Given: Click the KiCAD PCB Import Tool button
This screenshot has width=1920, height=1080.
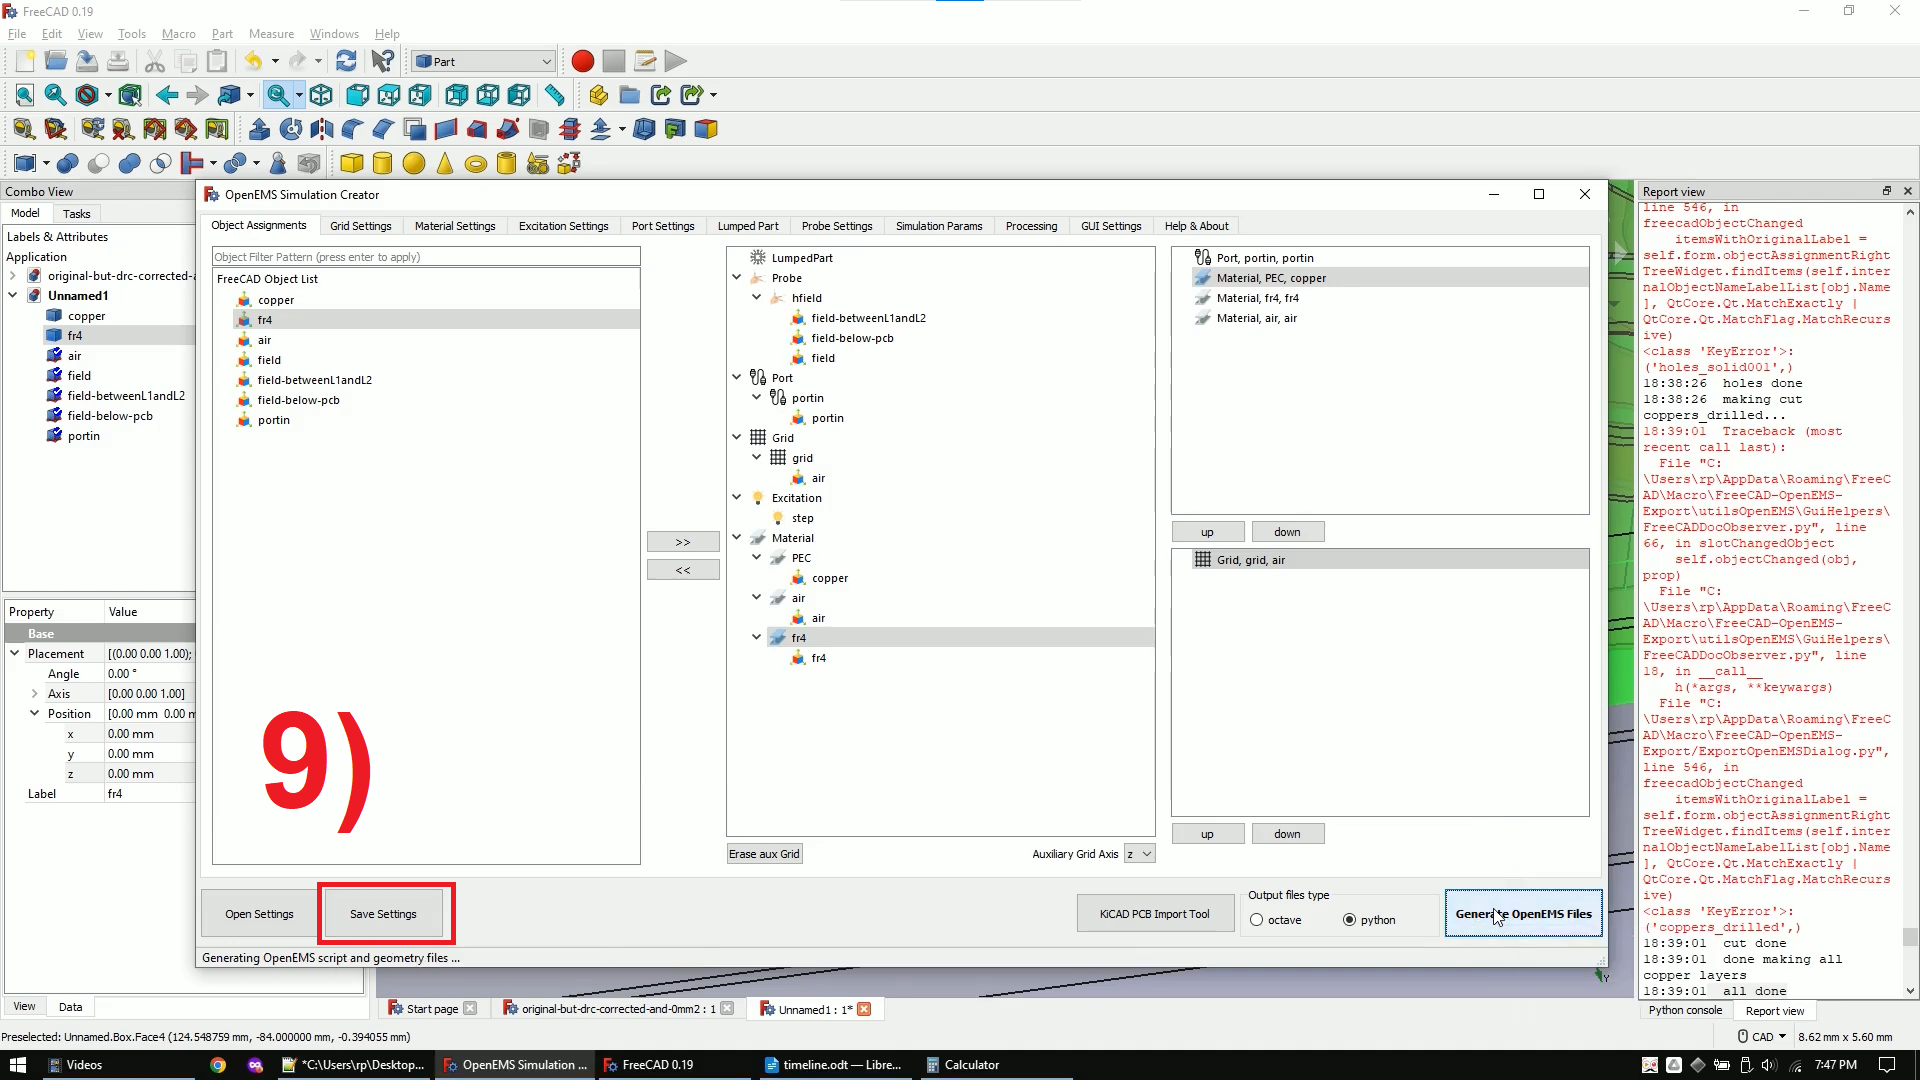Looking at the screenshot, I should click(1154, 914).
